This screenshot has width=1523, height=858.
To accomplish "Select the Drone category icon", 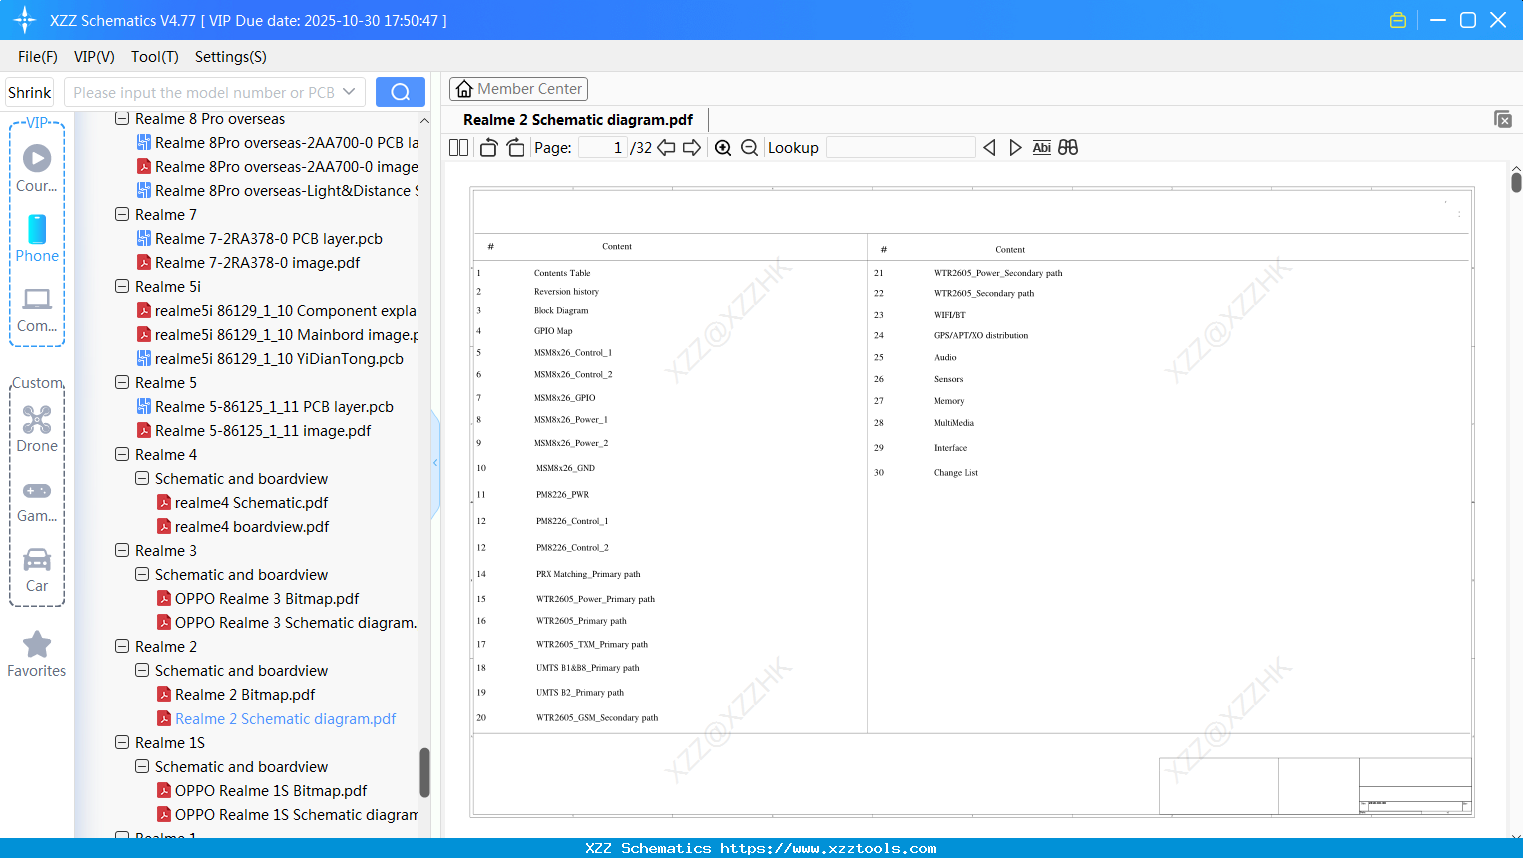I will pos(37,428).
